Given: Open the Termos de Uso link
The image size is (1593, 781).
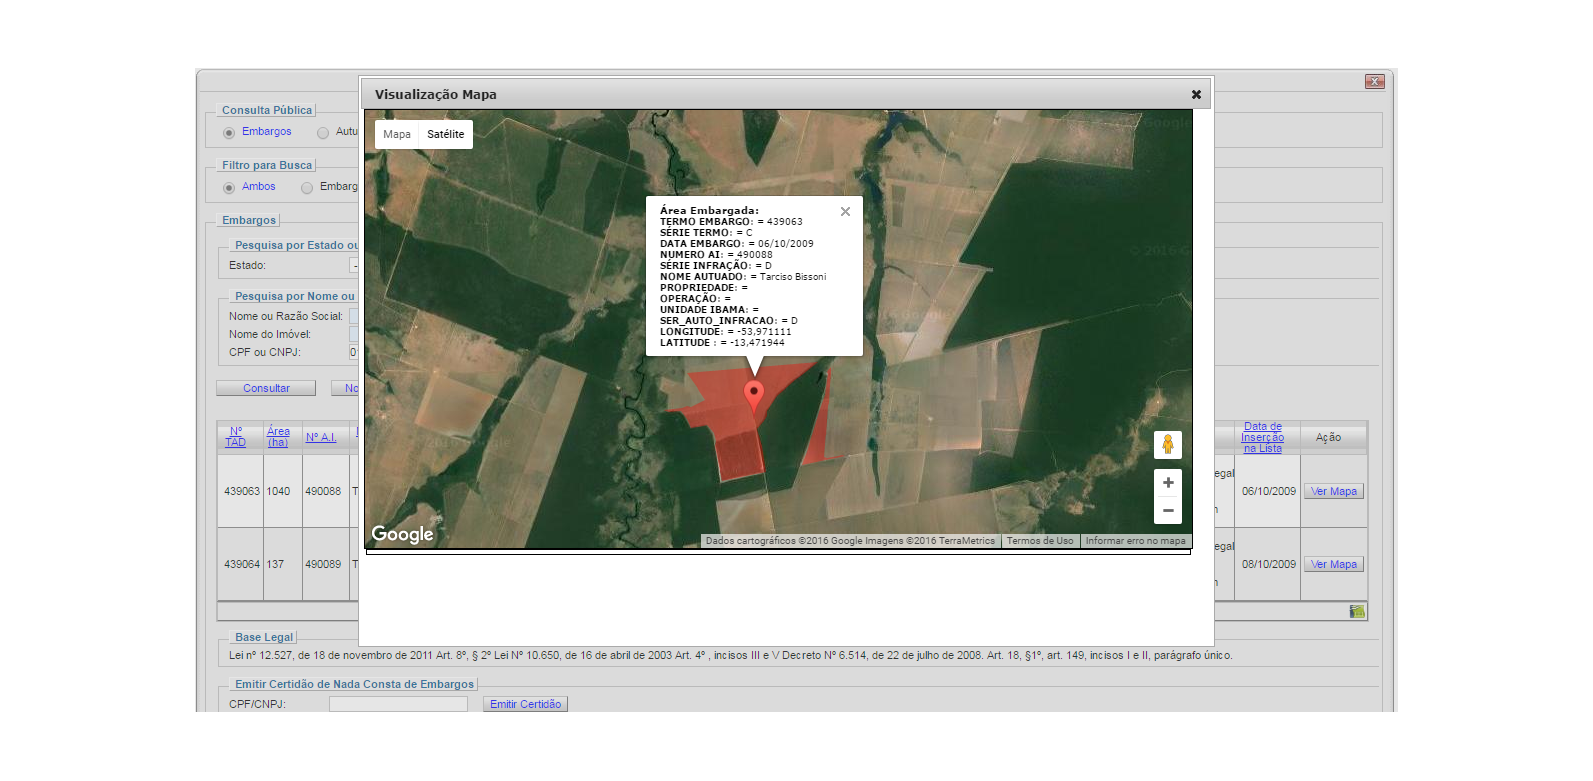Looking at the screenshot, I should point(1039,541).
